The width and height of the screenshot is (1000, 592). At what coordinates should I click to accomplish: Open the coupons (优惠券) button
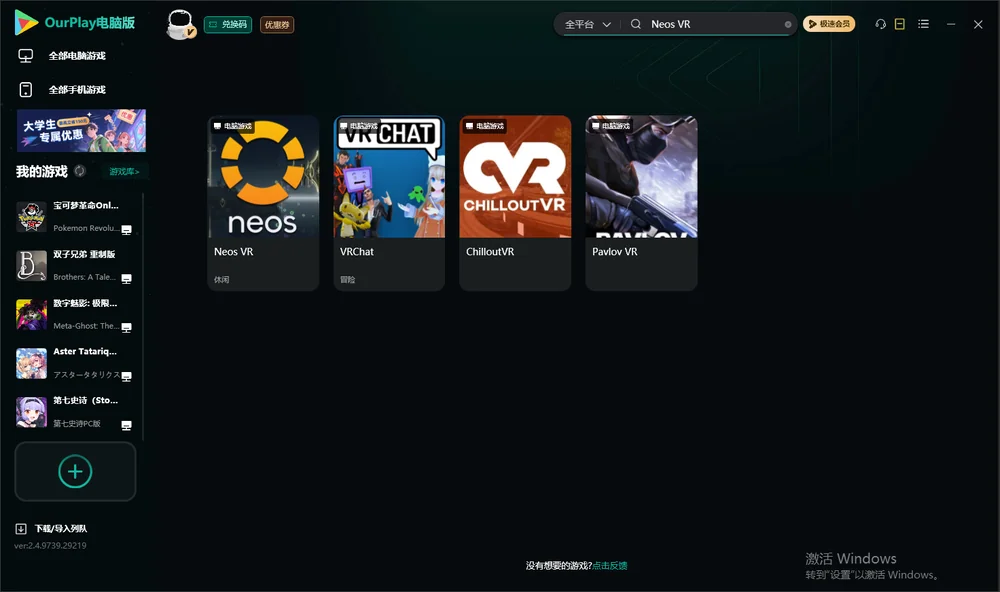277,25
